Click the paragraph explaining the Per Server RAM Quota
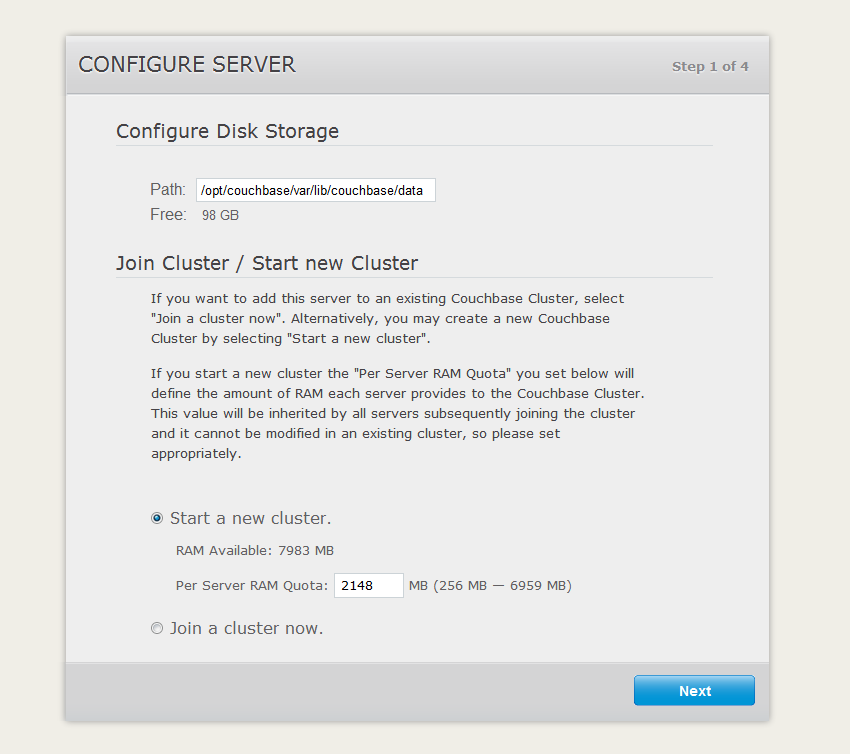The height and width of the screenshot is (754, 850). pyautogui.click(x=398, y=414)
